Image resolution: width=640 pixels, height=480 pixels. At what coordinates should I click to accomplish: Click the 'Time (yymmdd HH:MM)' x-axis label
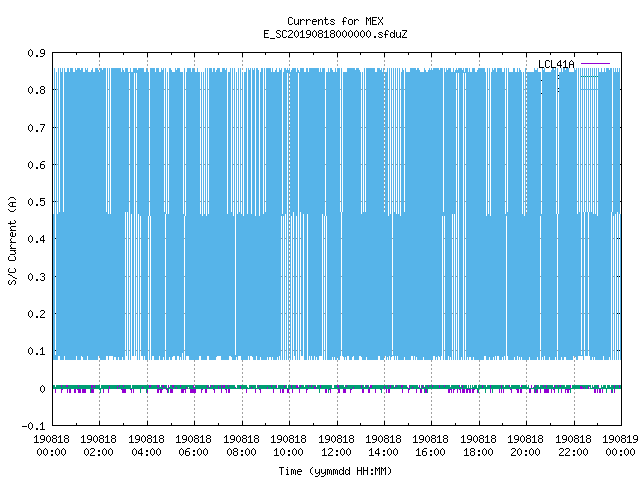pyautogui.click(x=335, y=471)
